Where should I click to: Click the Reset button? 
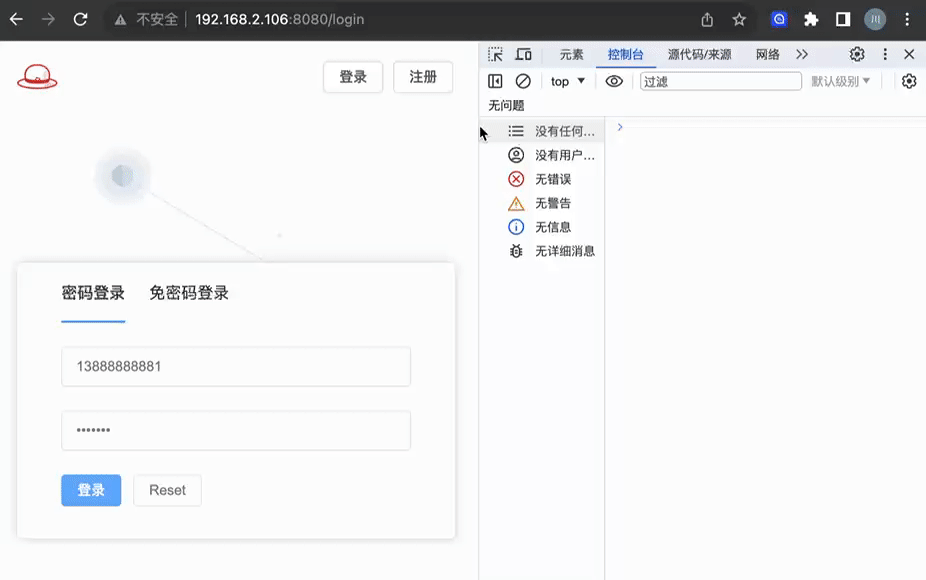pyautogui.click(x=167, y=490)
